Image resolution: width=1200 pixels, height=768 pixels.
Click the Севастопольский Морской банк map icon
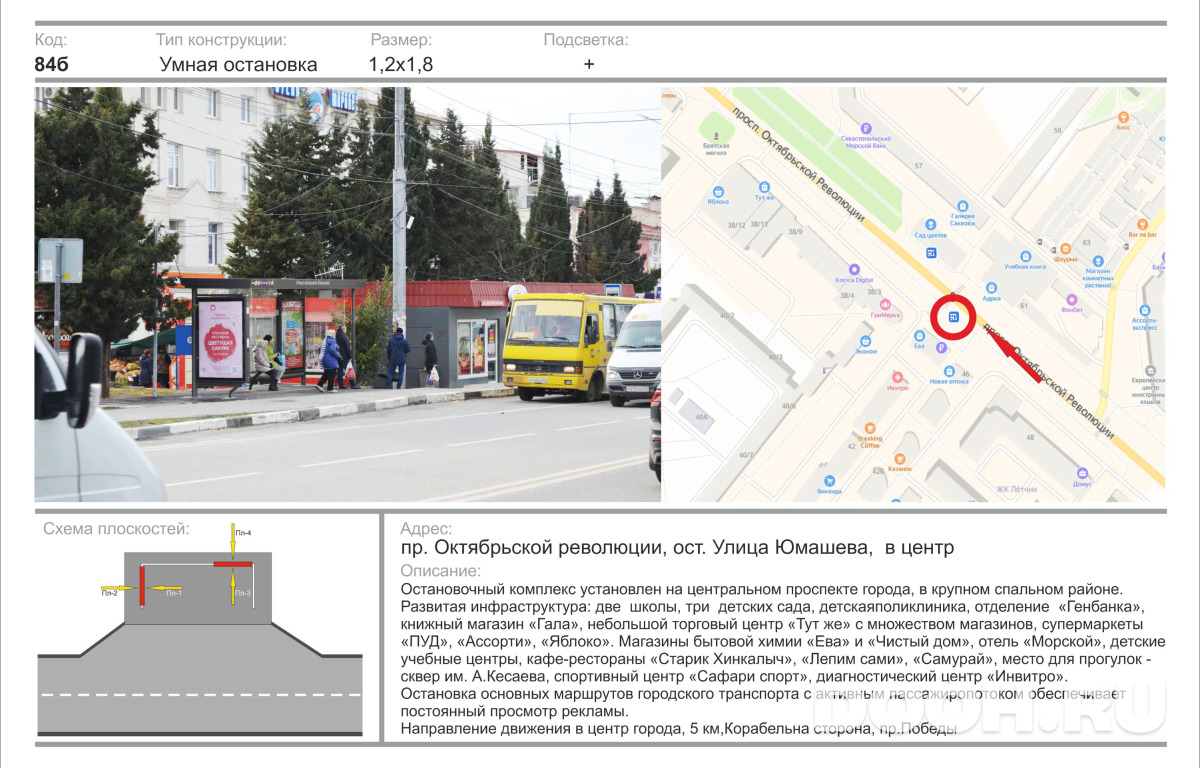click(864, 129)
